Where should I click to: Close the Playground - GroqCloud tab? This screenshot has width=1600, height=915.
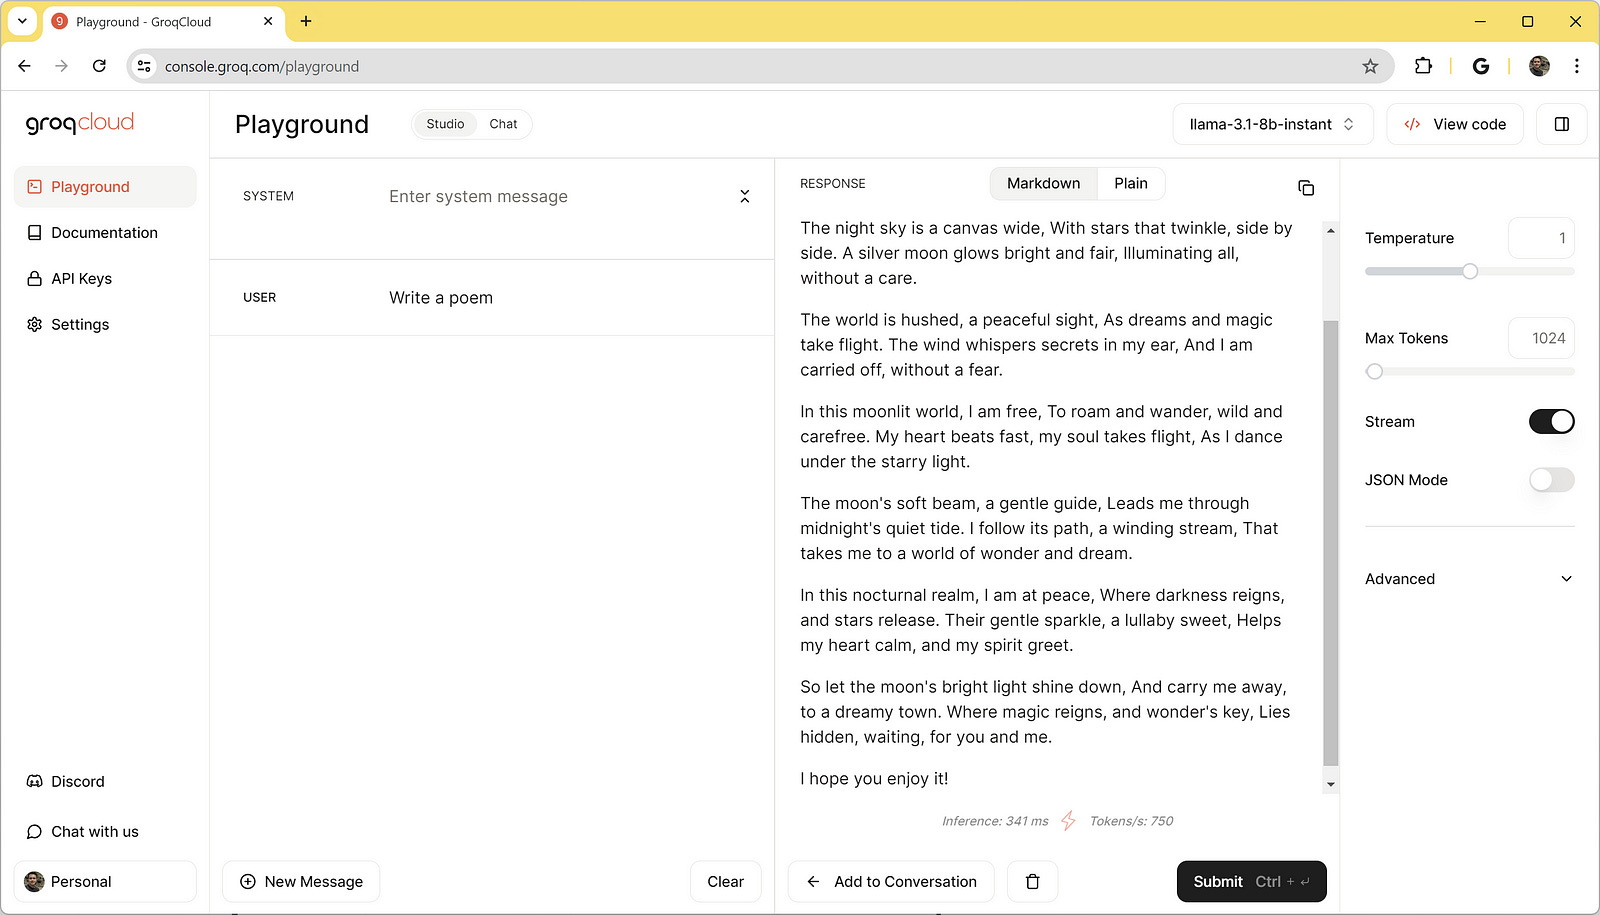268,21
